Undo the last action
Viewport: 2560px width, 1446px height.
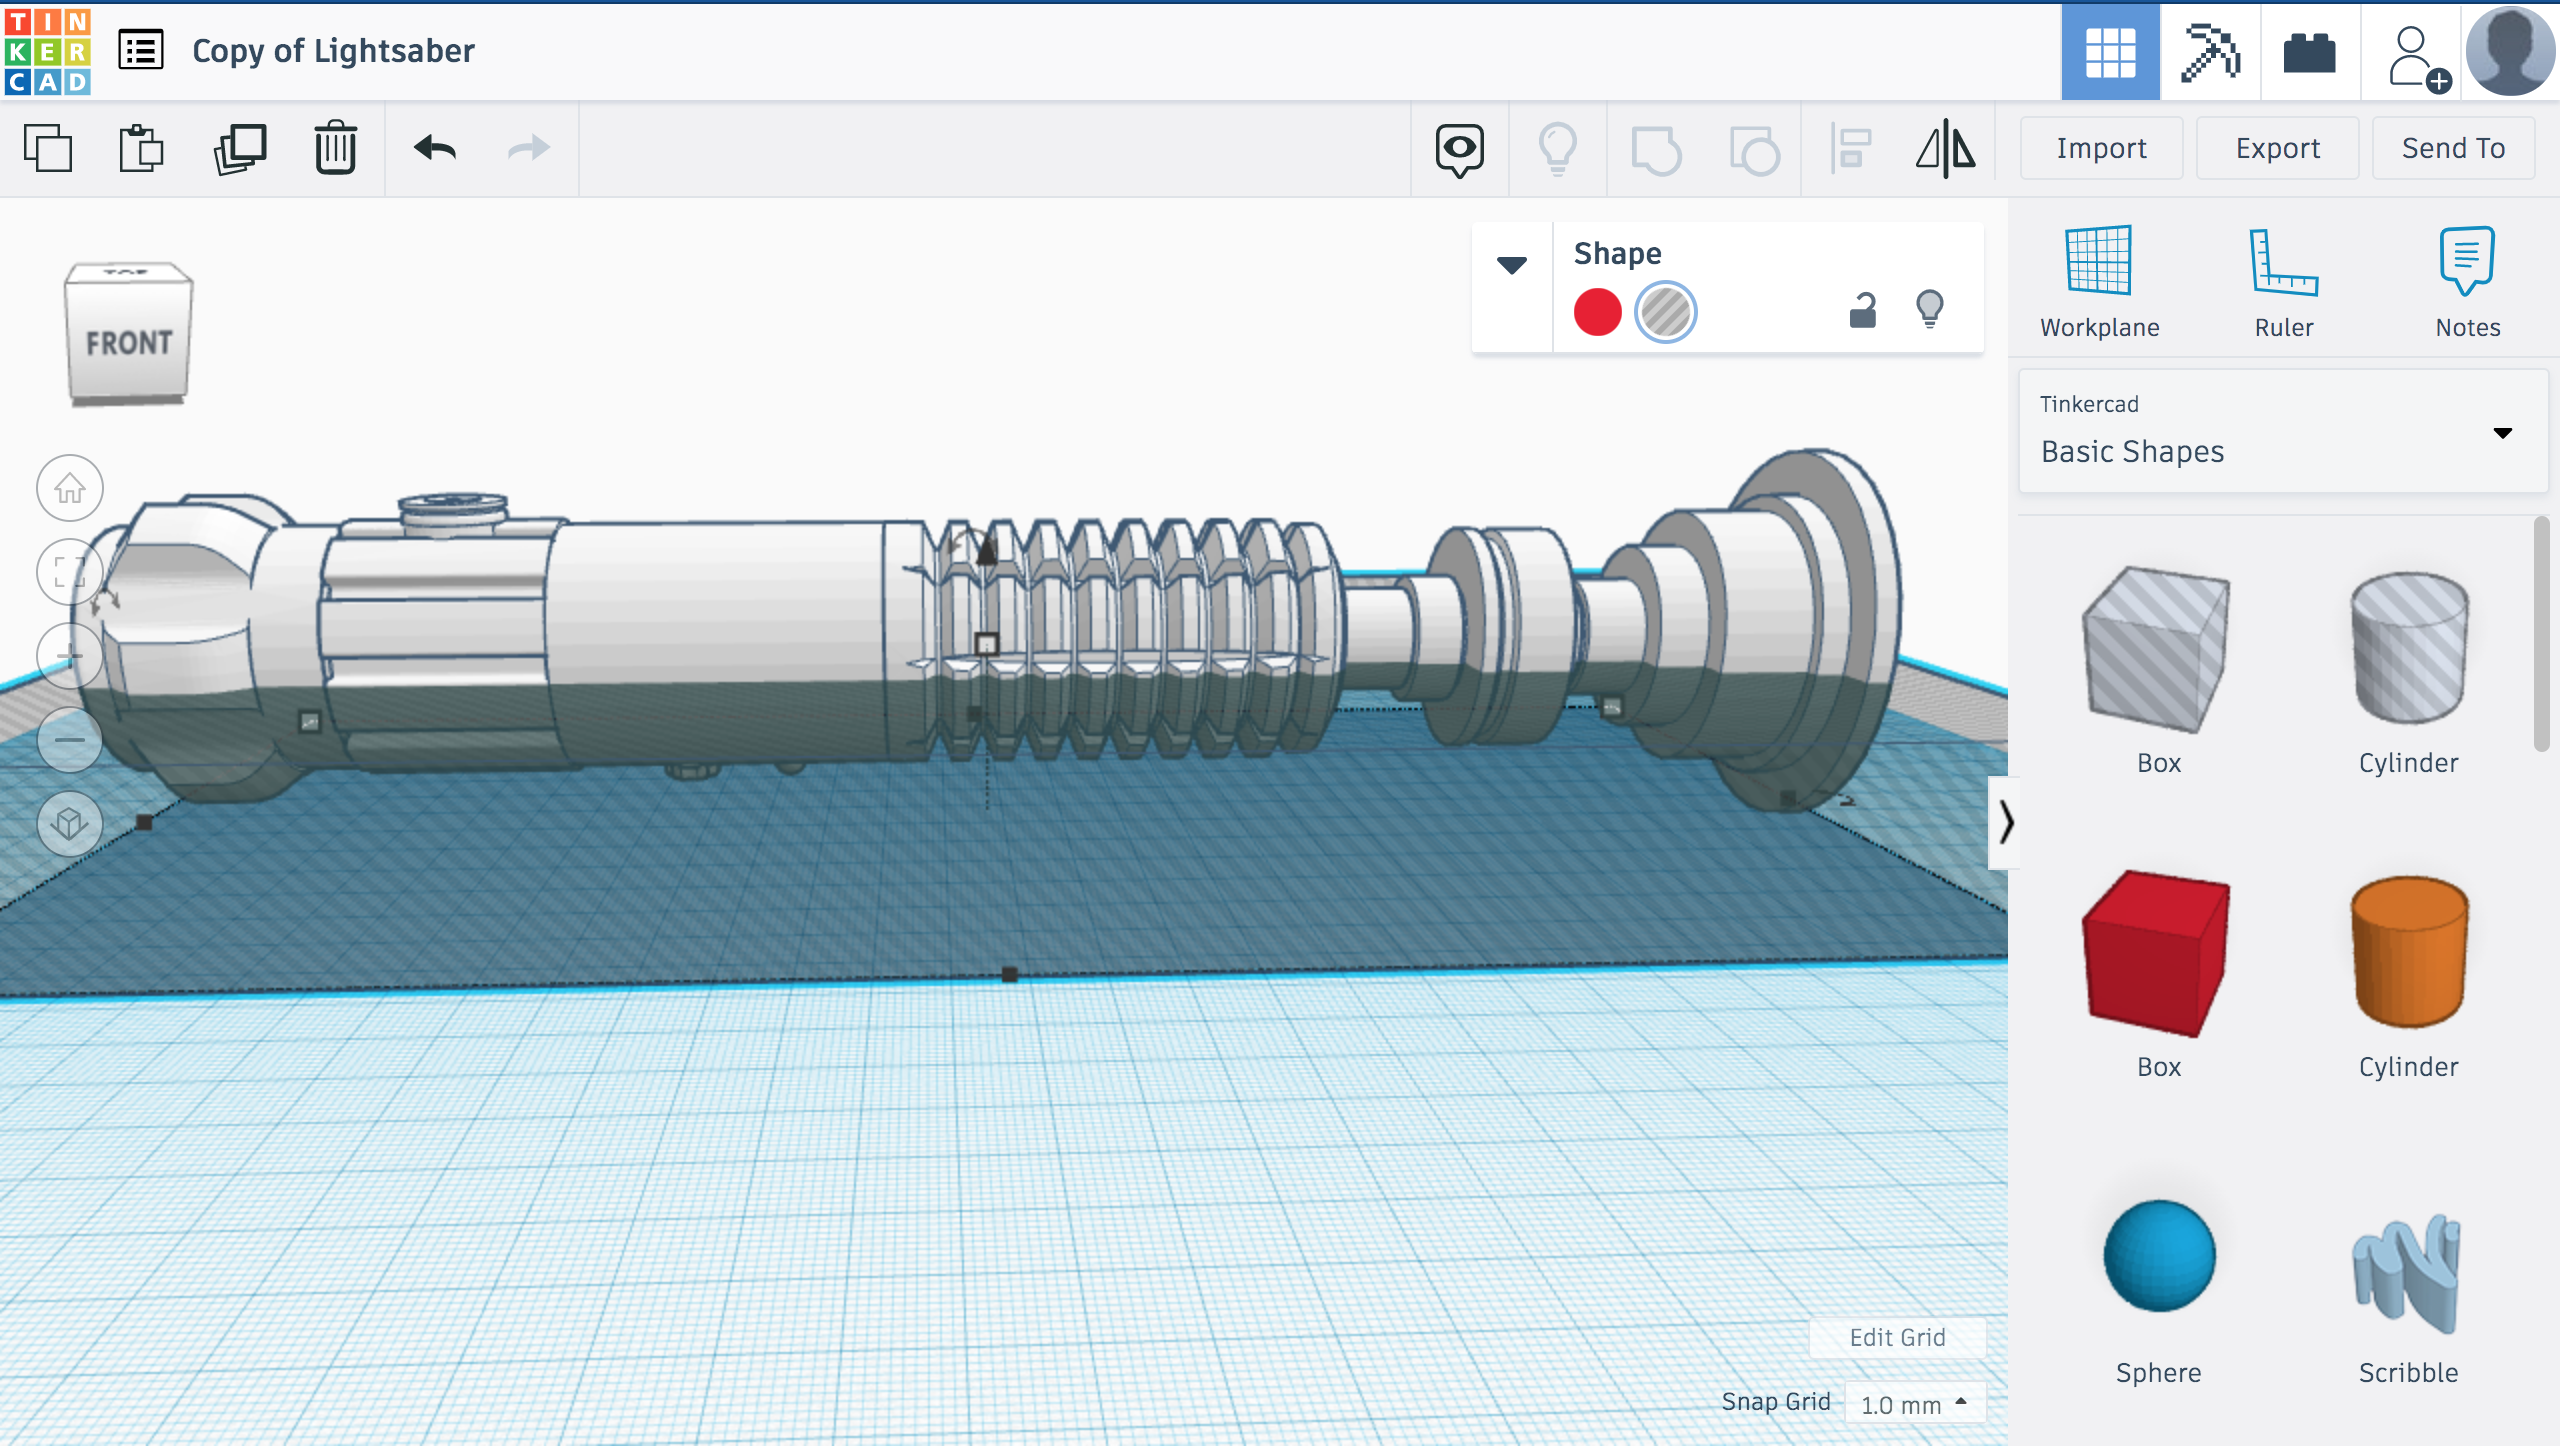point(435,148)
